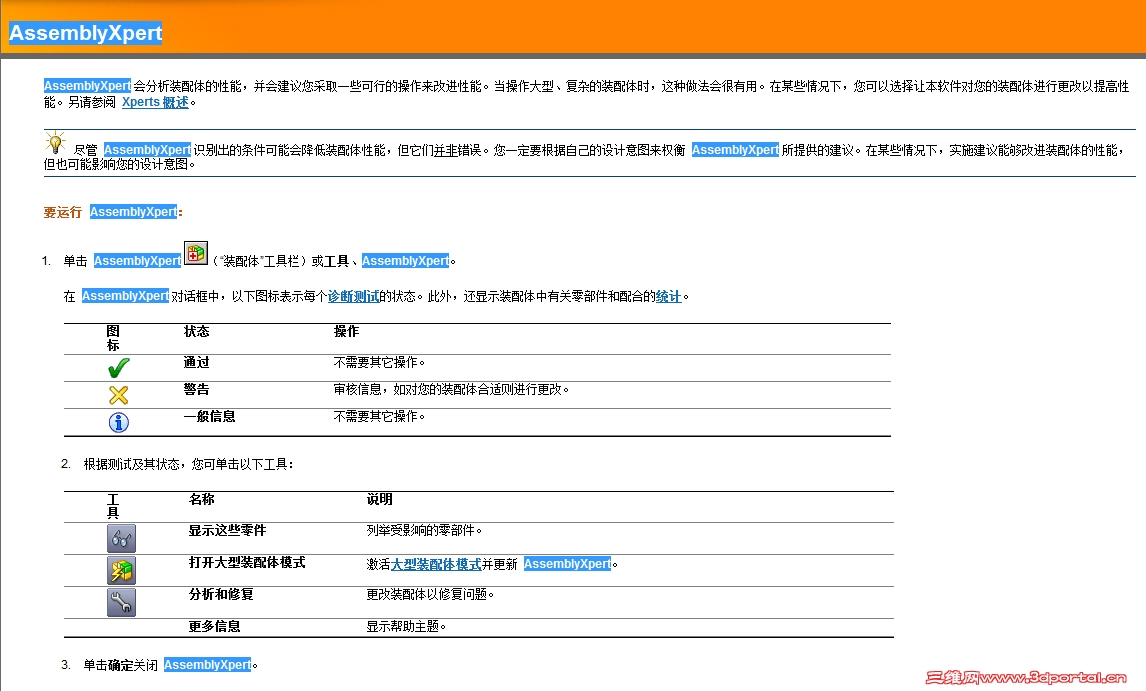Image resolution: width=1146 pixels, height=691 pixels.
Task: Open the Xperts 概述 link
Action: [155, 102]
